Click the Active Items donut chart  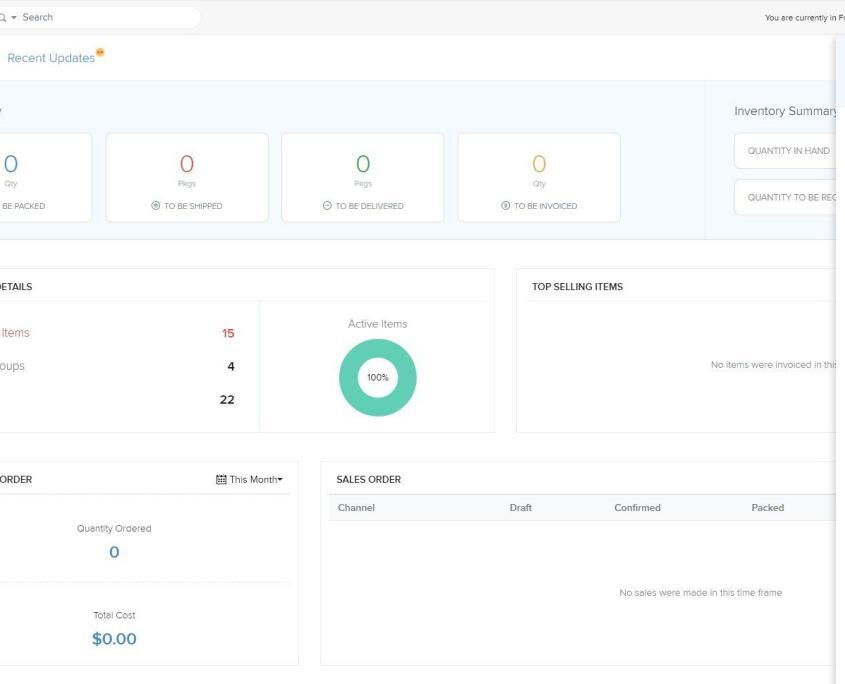[x=378, y=377]
